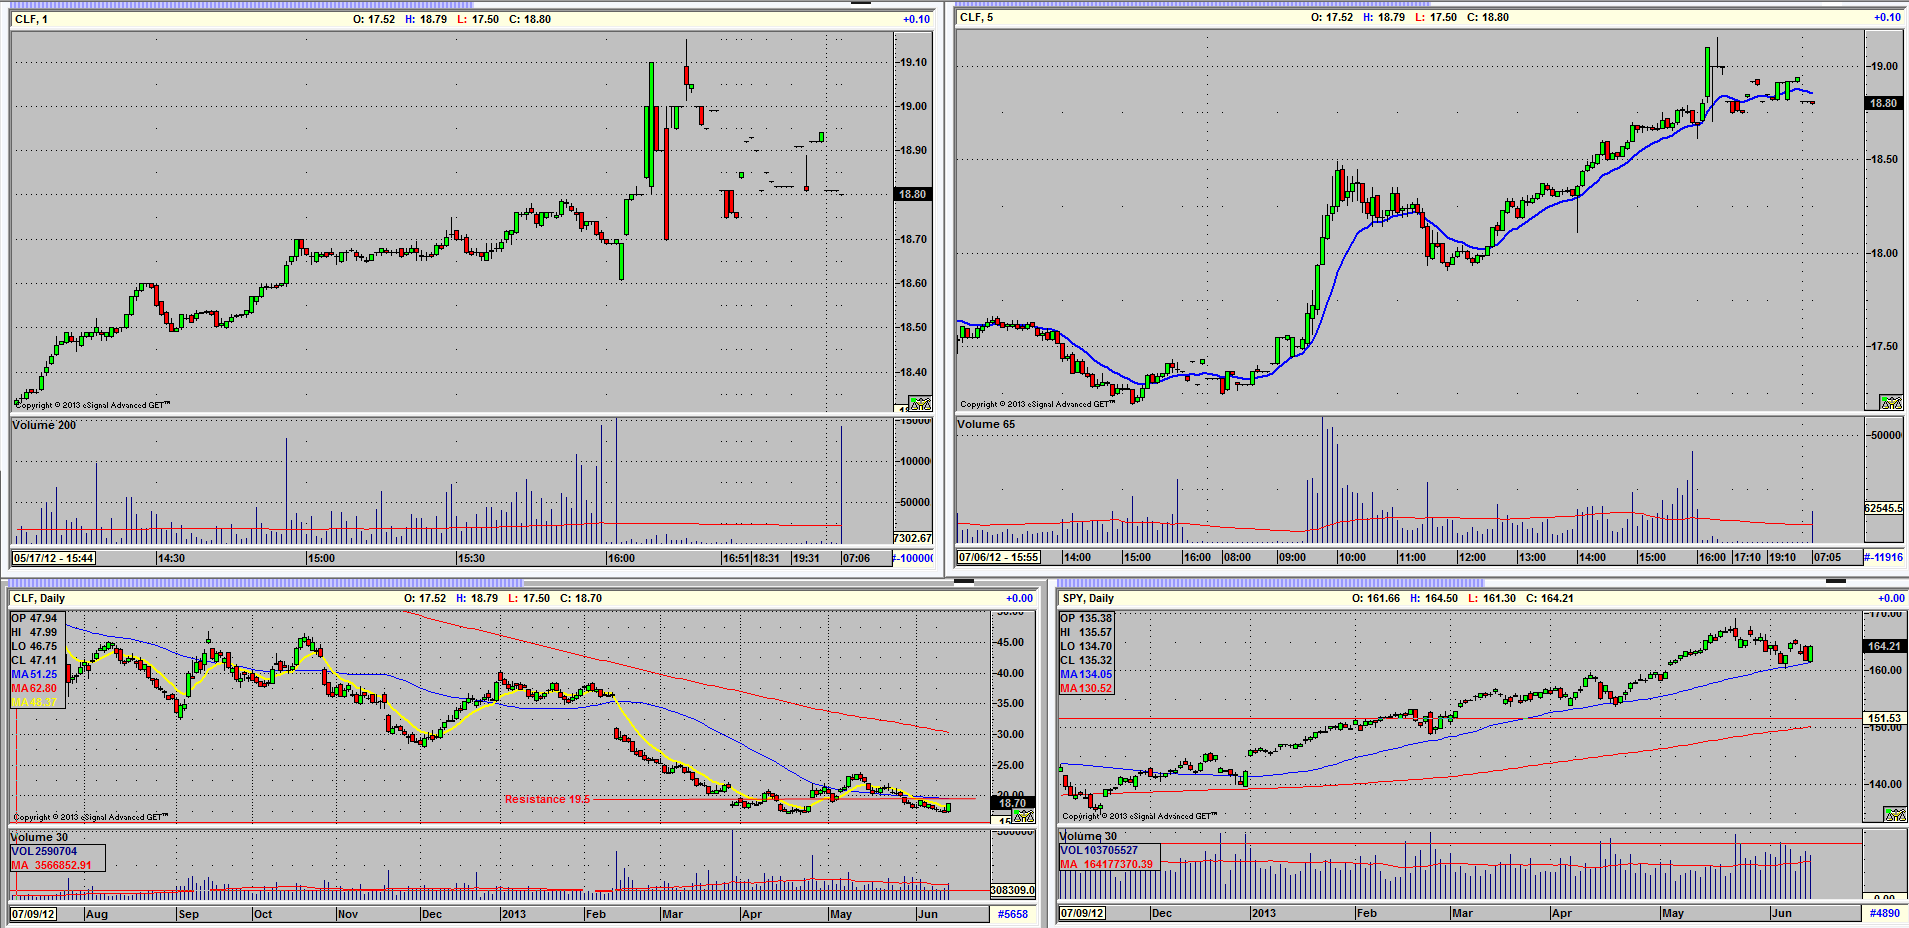The height and width of the screenshot is (928, 1909).
Task: Click the '#-11916' bar counter
Action: (1884, 557)
